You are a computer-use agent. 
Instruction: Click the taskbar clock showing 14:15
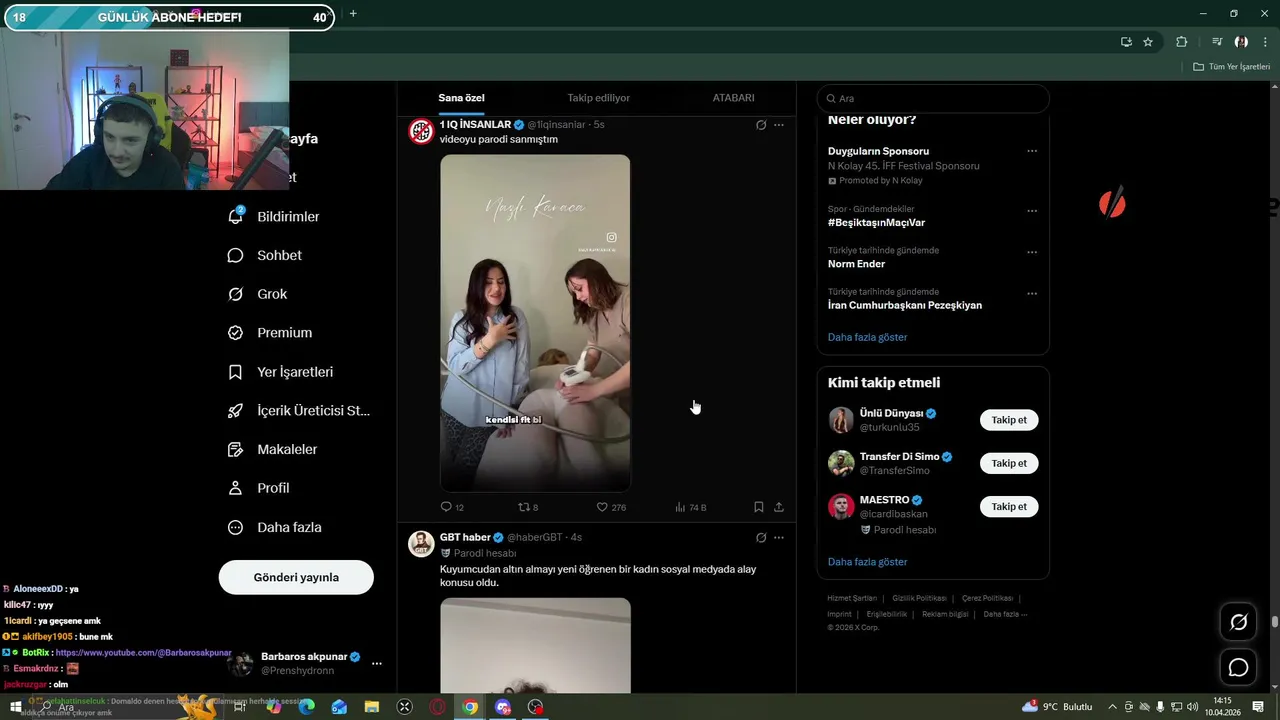click(1222, 707)
